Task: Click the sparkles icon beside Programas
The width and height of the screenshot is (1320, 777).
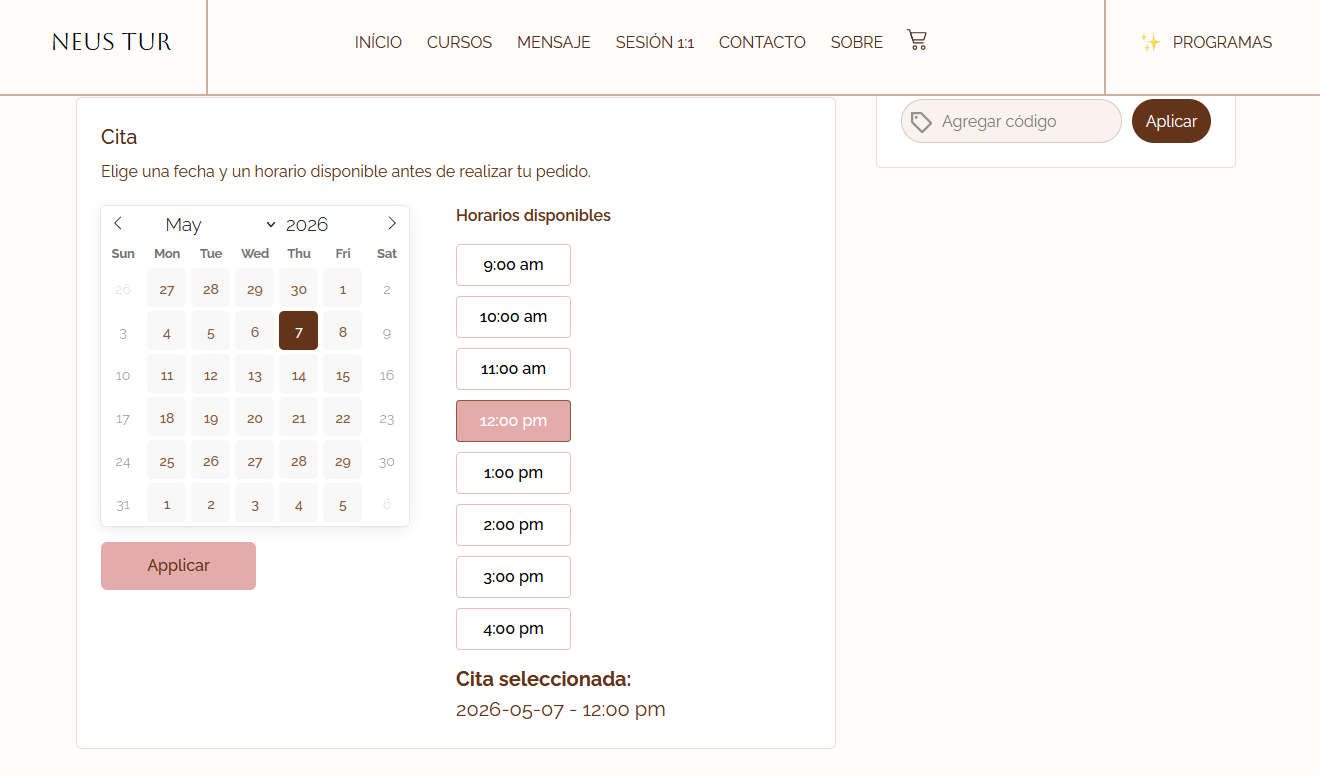Action: [x=1150, y=42]
